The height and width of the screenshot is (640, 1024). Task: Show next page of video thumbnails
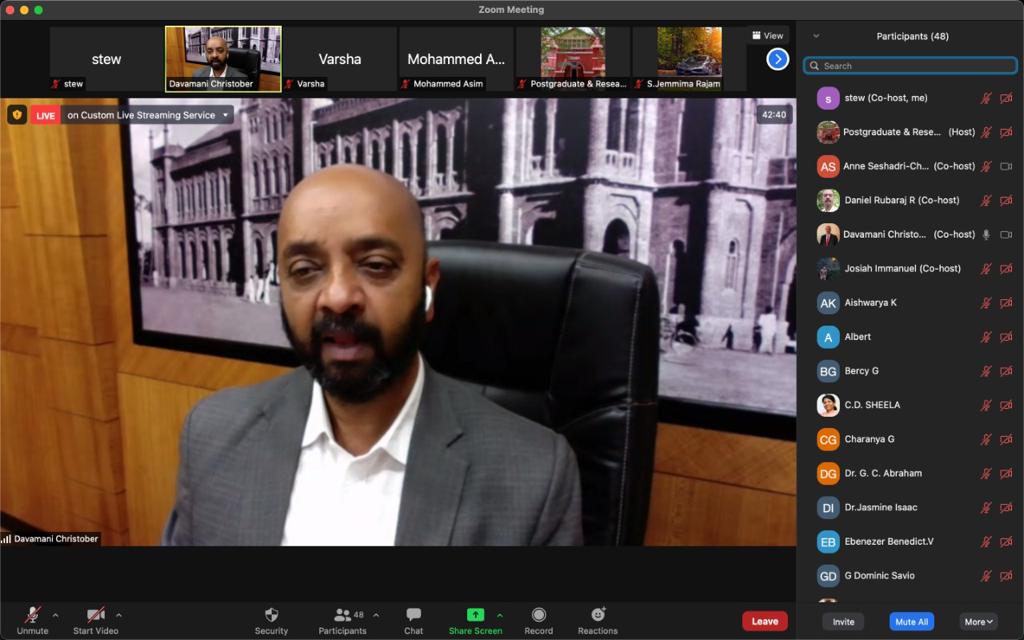point(777,59)
